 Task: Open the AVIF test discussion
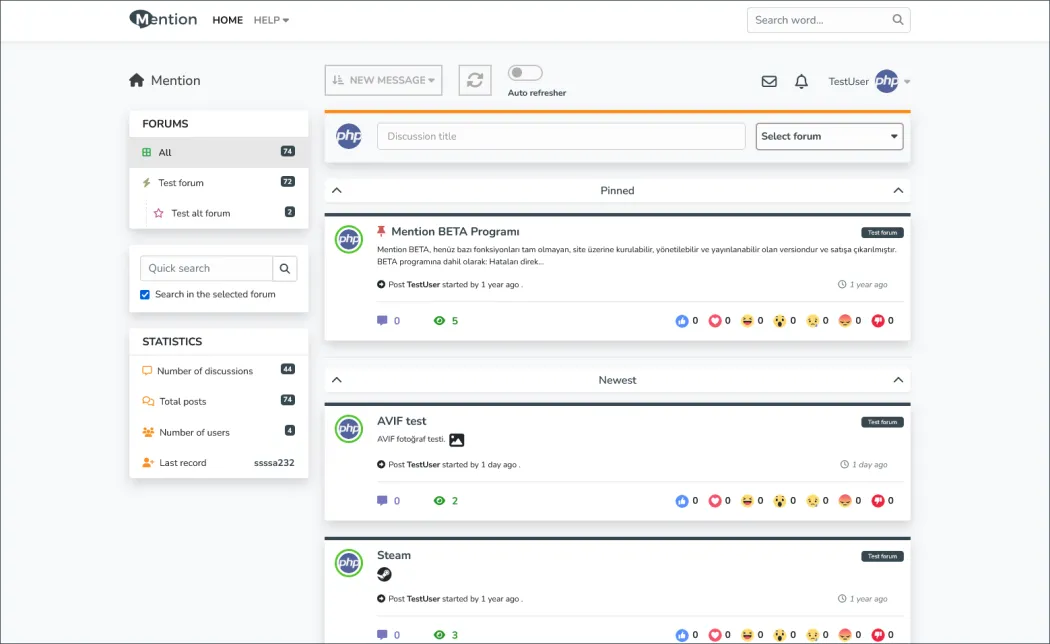click(x=402, y=421)
